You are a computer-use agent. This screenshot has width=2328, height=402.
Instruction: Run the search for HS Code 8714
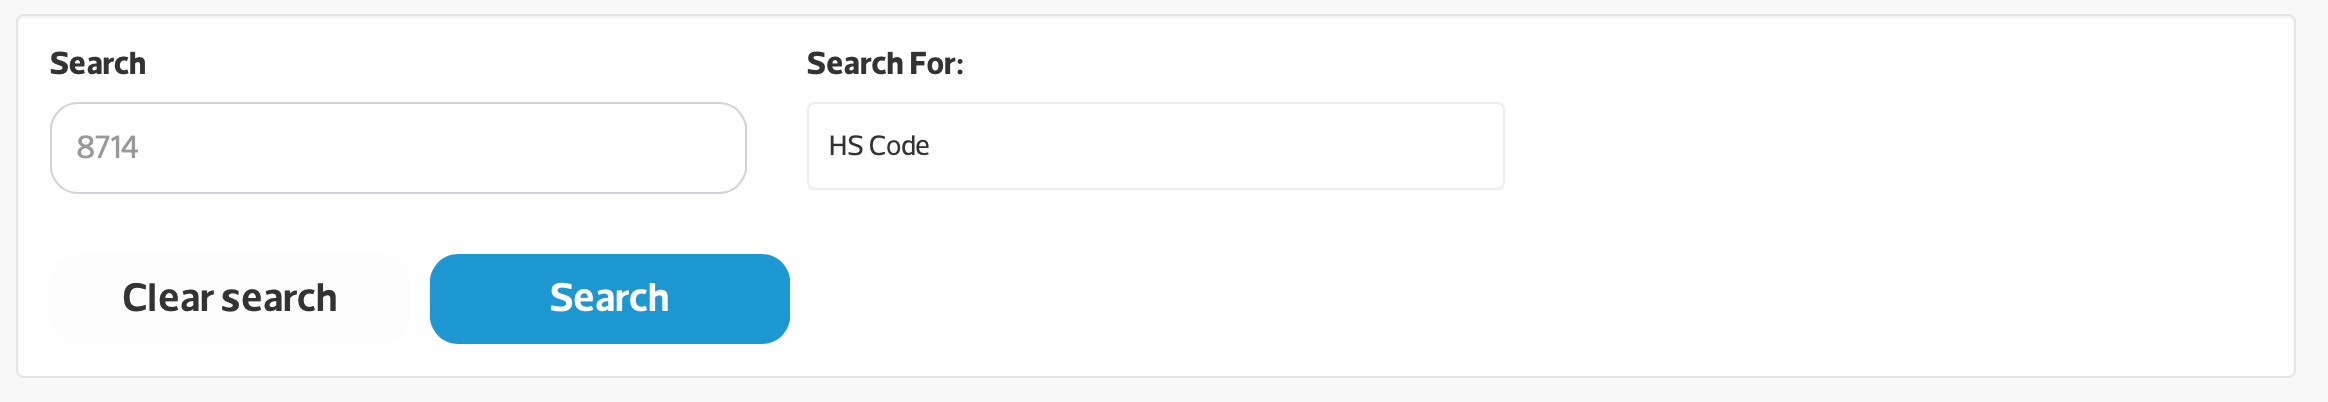[x=609, y=298]
